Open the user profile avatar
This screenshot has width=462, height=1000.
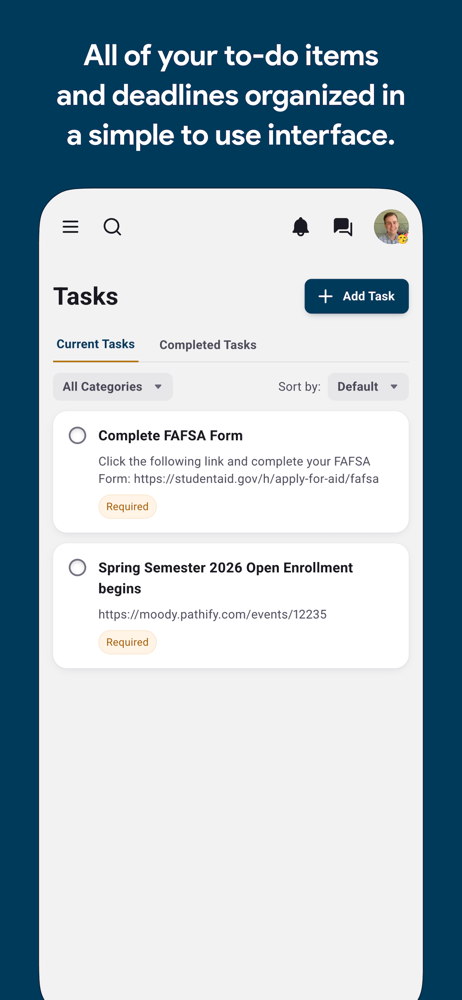(x=391, y=227)
